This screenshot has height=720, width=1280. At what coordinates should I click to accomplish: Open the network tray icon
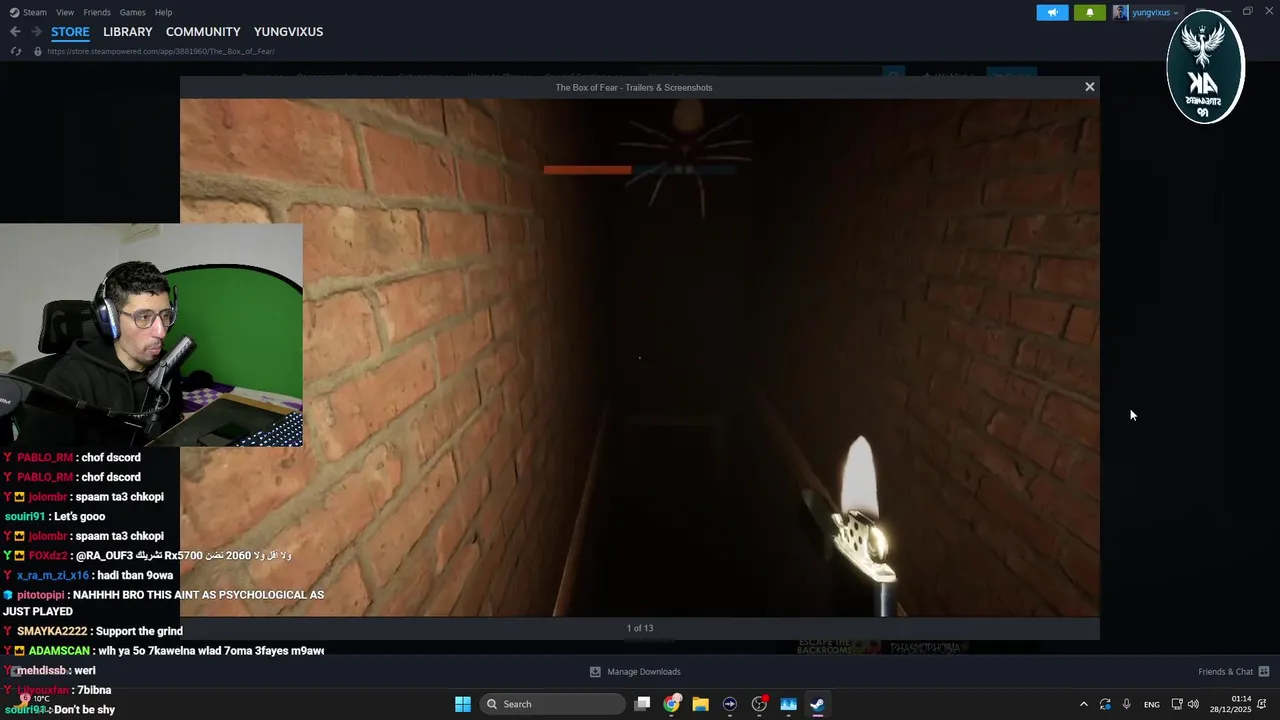coord(1177,704)
